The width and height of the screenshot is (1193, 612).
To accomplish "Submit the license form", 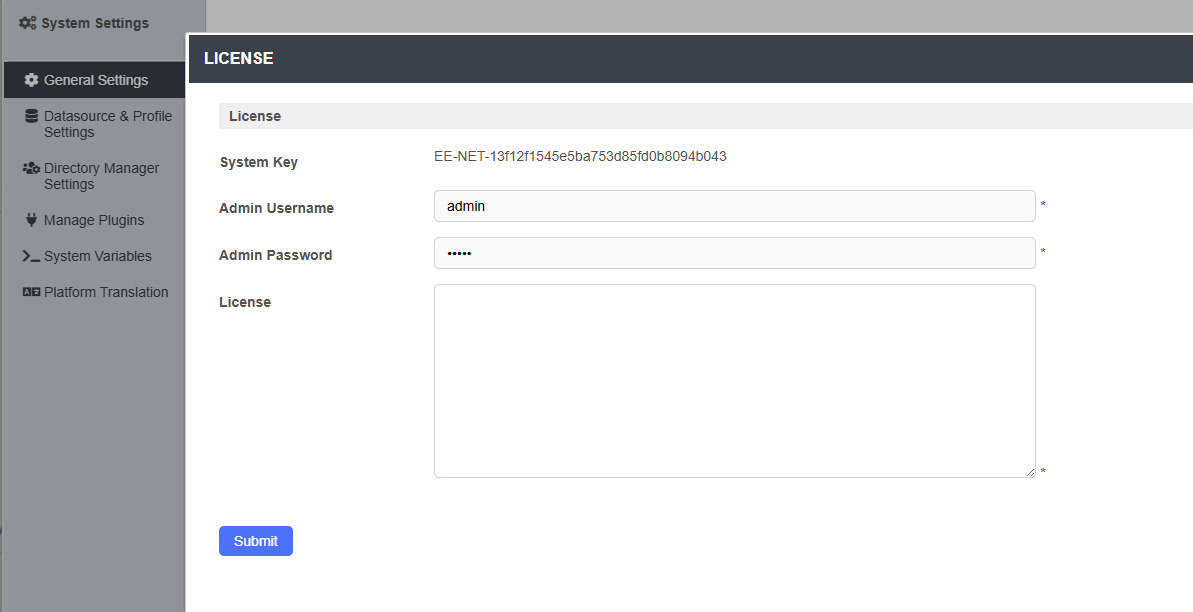I will click(256, 541).
